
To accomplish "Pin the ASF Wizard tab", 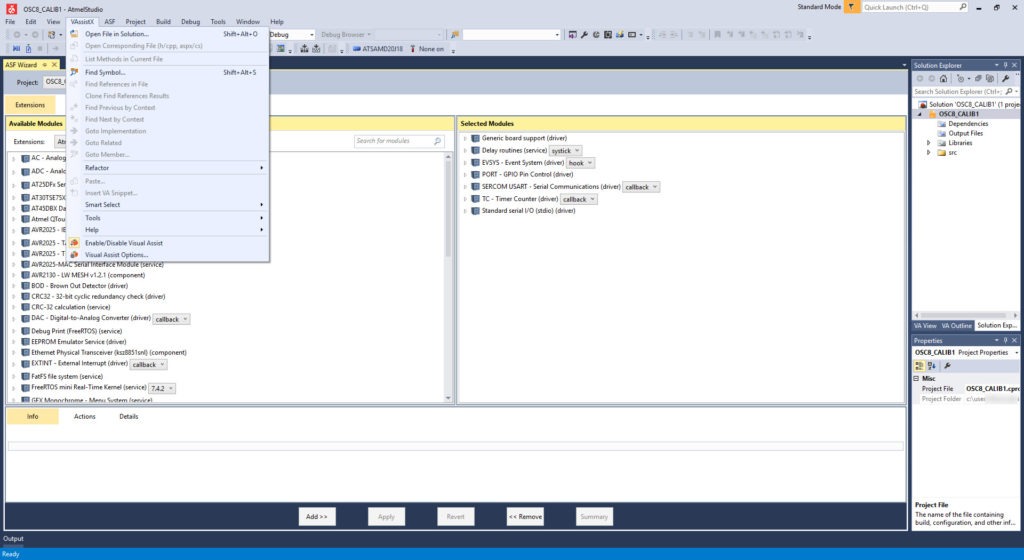I will tap(45, 65).
